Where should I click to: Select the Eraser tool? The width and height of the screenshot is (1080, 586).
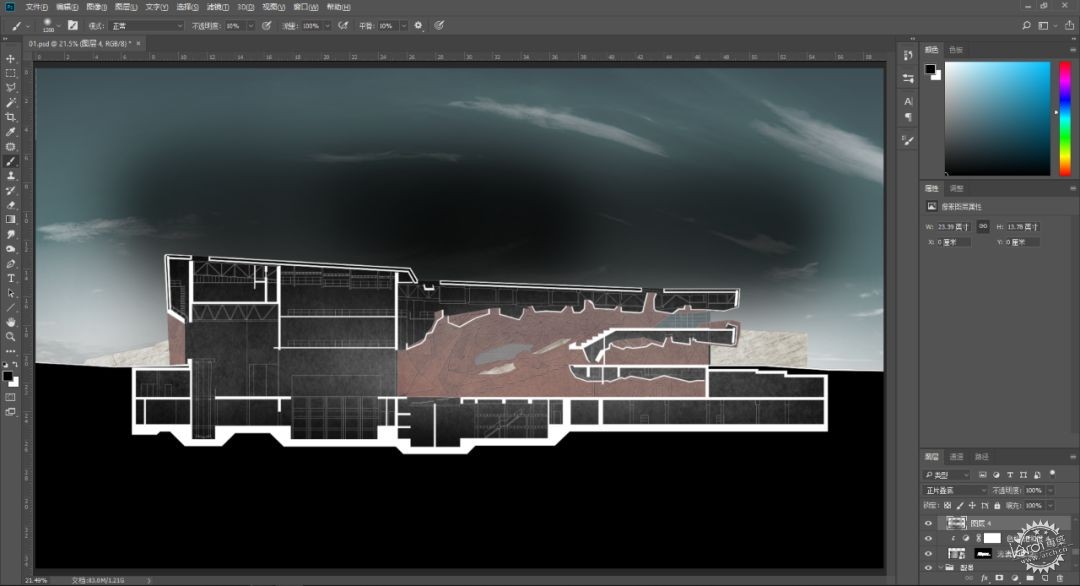(10, 205)
